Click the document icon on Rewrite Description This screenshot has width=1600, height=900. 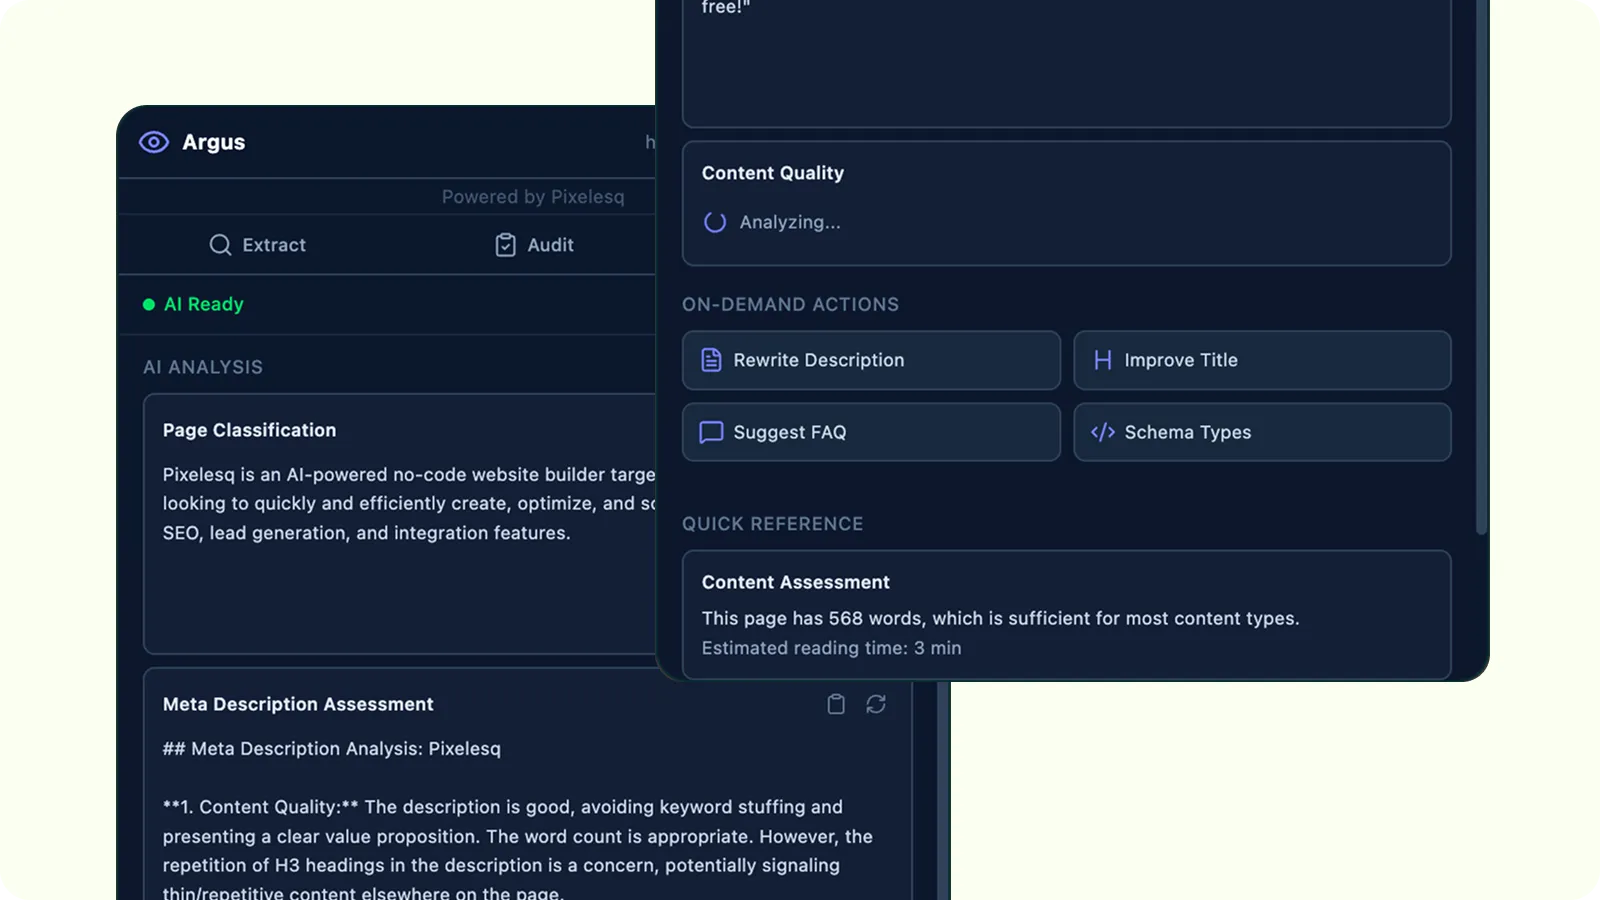click(x=711, y=360)
